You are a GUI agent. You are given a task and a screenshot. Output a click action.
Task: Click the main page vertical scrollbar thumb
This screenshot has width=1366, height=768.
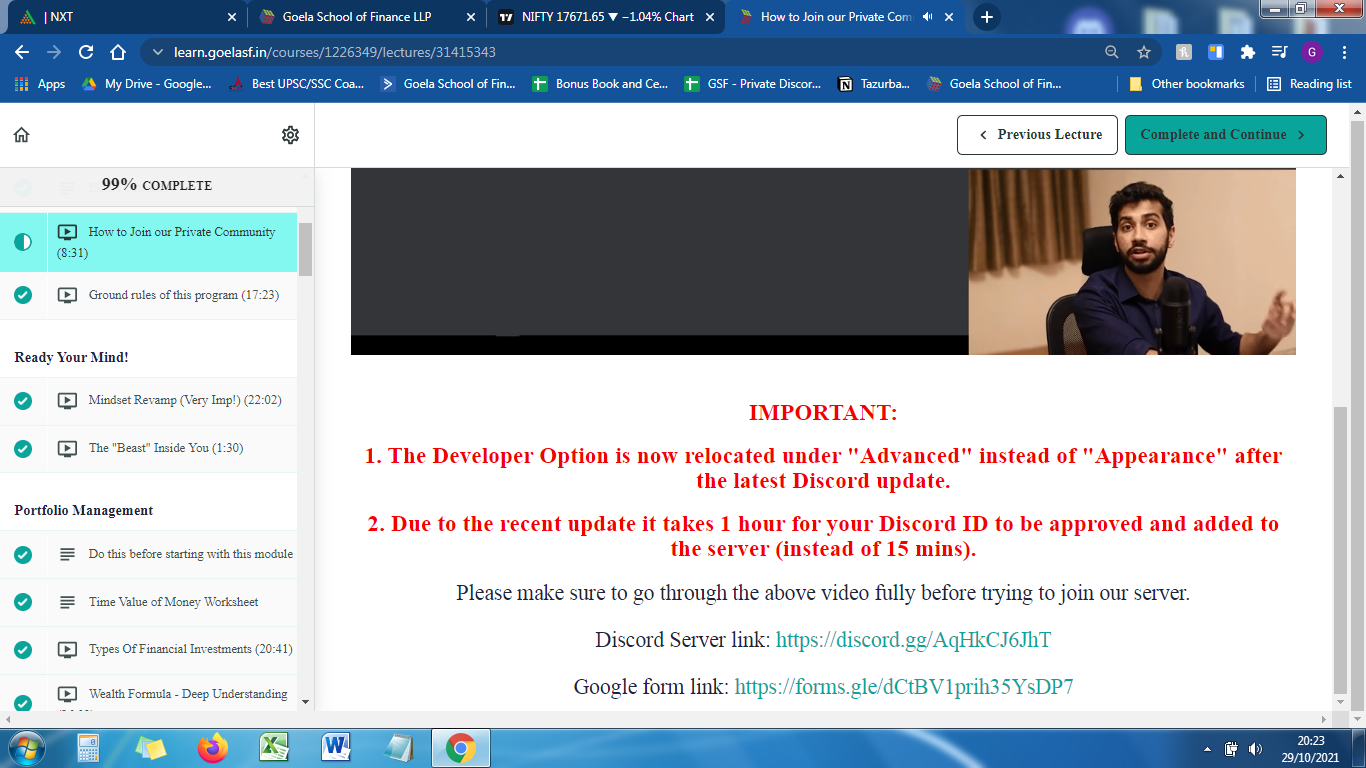click(x=1341, y=550)
